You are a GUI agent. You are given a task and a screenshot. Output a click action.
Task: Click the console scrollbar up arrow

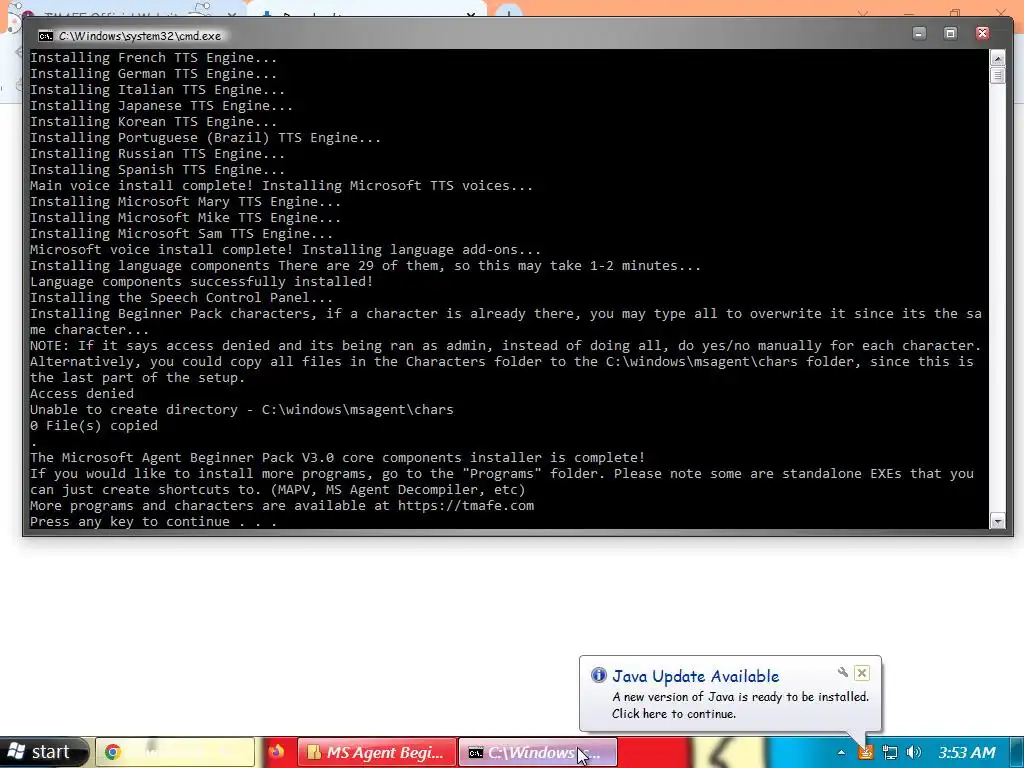pyautogui.click(x=997, y=57)
